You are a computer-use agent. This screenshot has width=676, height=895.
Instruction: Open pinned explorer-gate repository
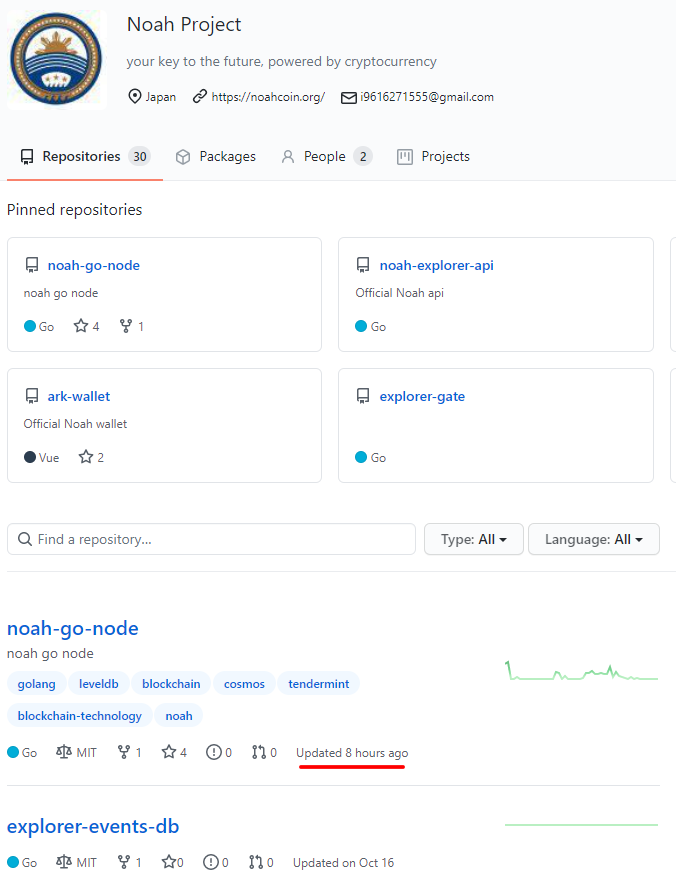pos(422,396)
